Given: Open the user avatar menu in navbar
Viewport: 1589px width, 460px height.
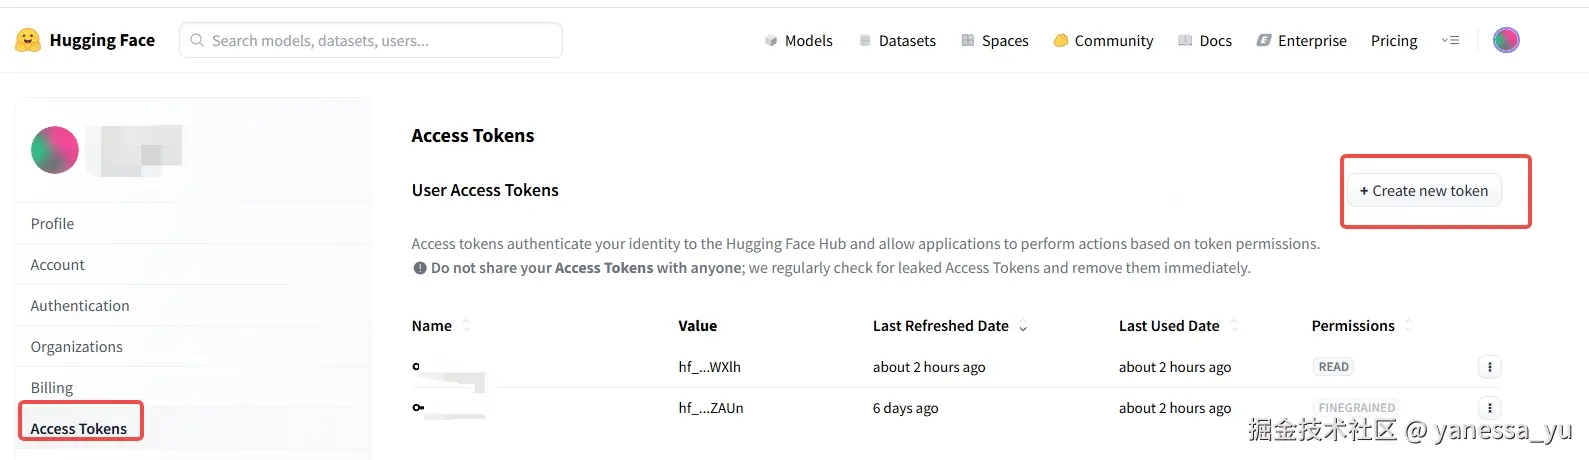Looking at the screenshot, I should pos(1505,40).
